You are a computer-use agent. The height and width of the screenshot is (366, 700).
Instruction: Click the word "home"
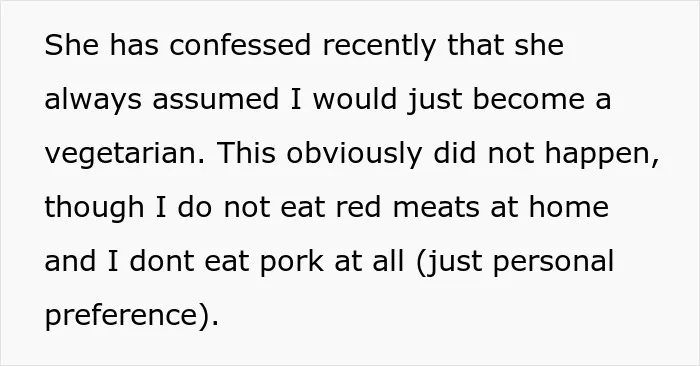[569, 207]
